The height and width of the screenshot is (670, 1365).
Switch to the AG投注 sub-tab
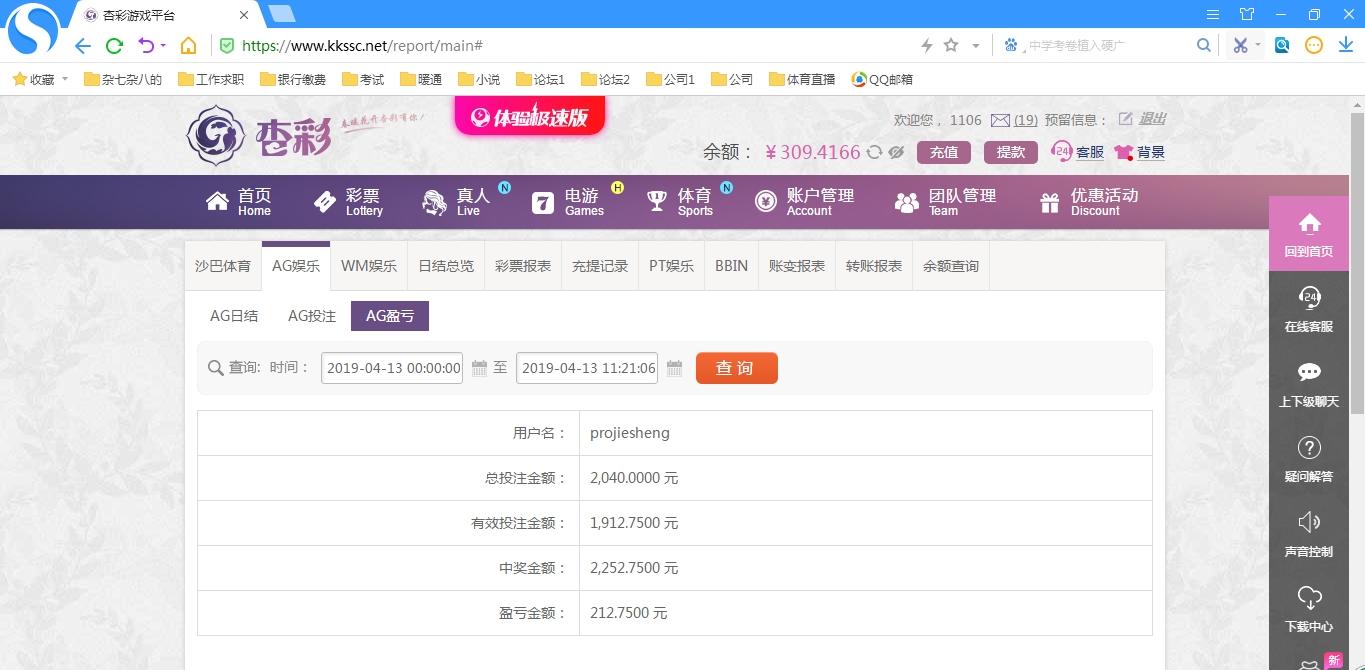312,316
